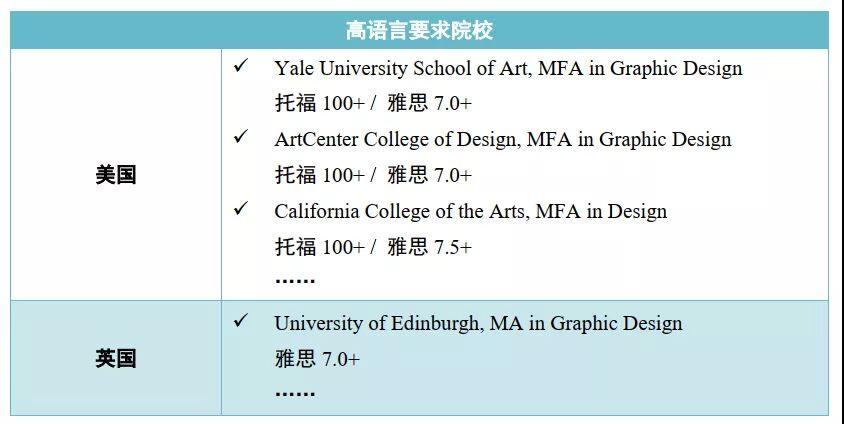Image resolution: width=844 pixels, height=424 pixels.
Task: Select the table header 高语言要求院校
Action: pos(419,30)
